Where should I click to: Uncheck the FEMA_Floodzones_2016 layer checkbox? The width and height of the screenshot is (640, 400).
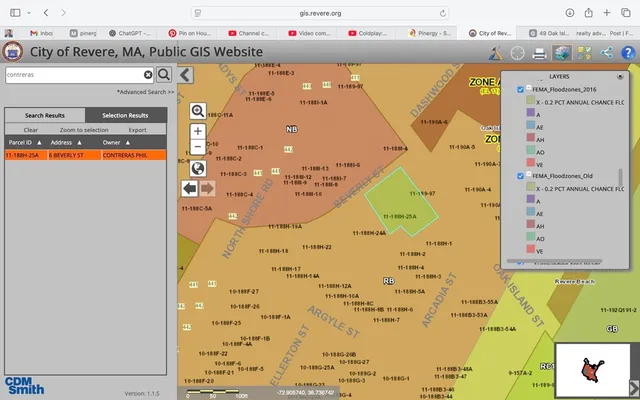point(519,89)
